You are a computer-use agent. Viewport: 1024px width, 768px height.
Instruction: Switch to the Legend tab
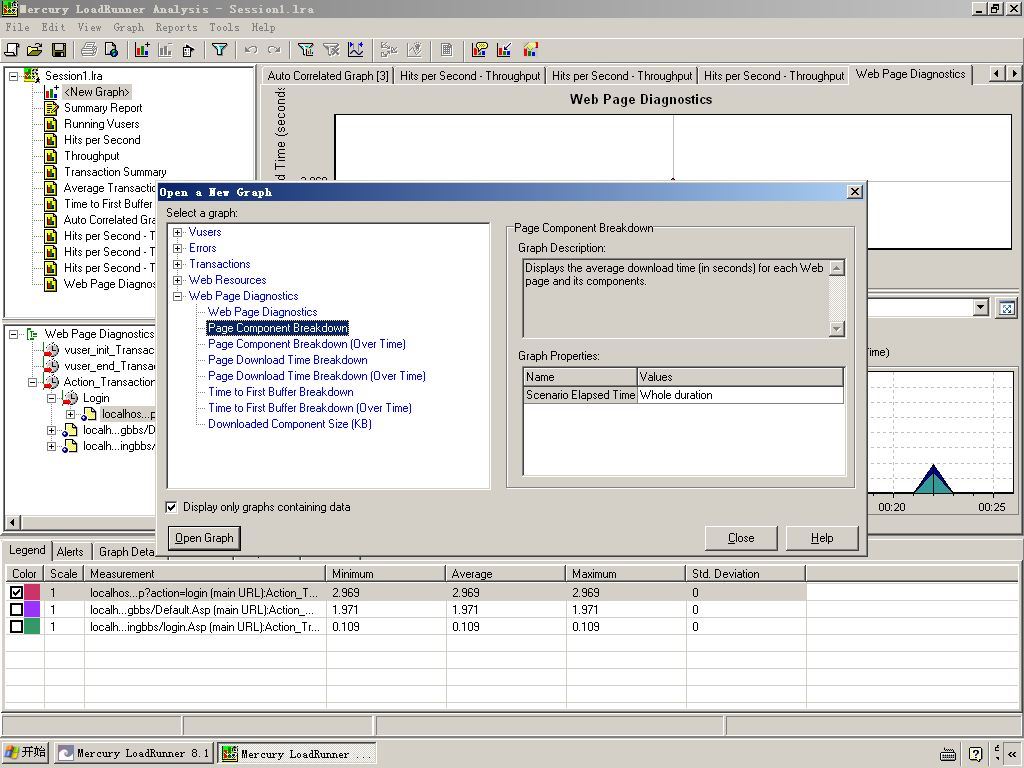pos(27,551)
